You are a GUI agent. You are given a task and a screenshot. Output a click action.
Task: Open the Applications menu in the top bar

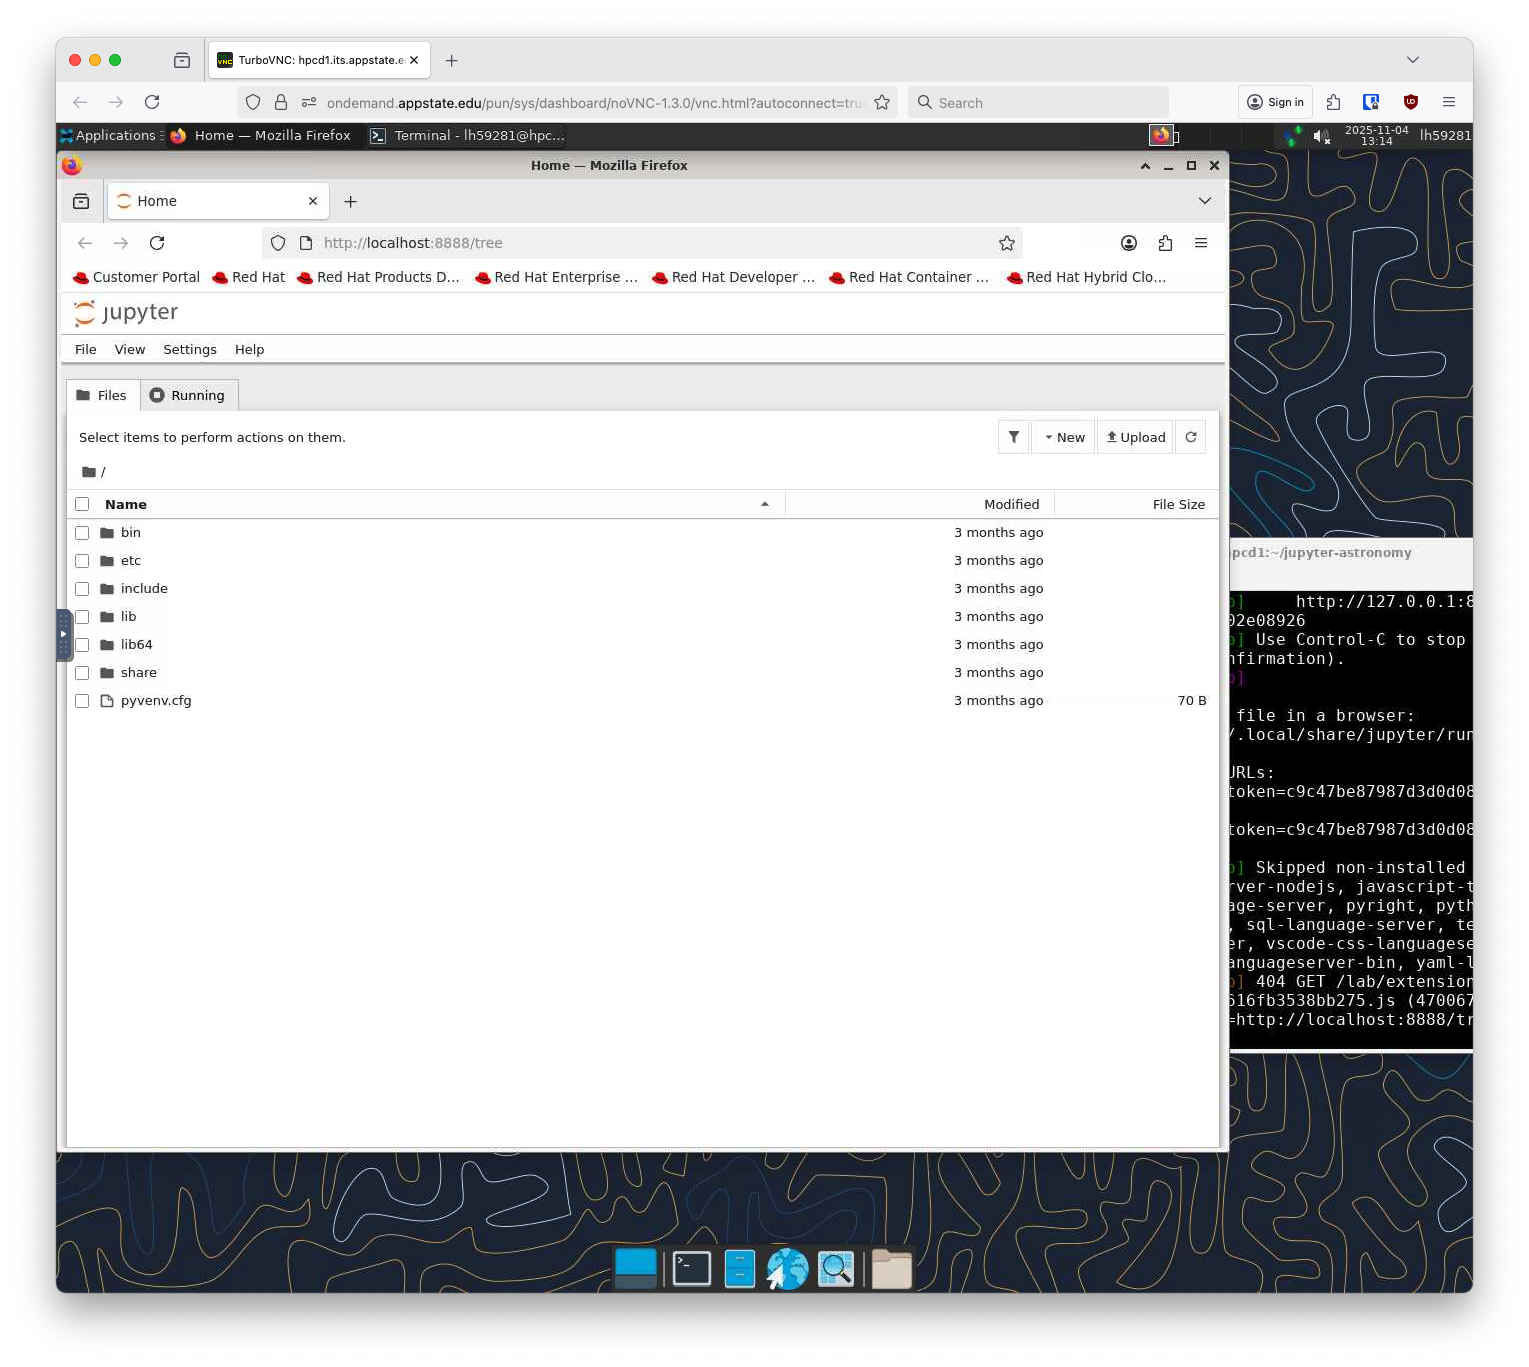coord(110,135)
